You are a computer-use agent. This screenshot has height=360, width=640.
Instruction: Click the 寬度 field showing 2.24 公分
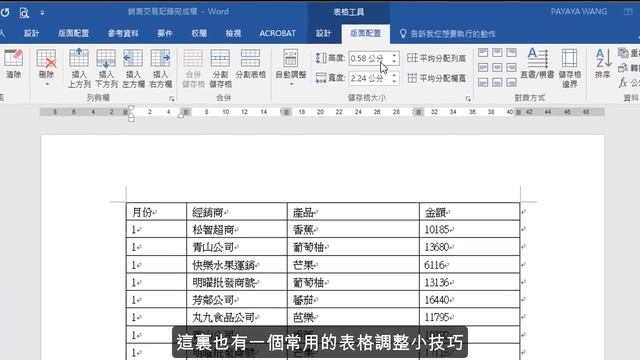click(x=370, y=78)
